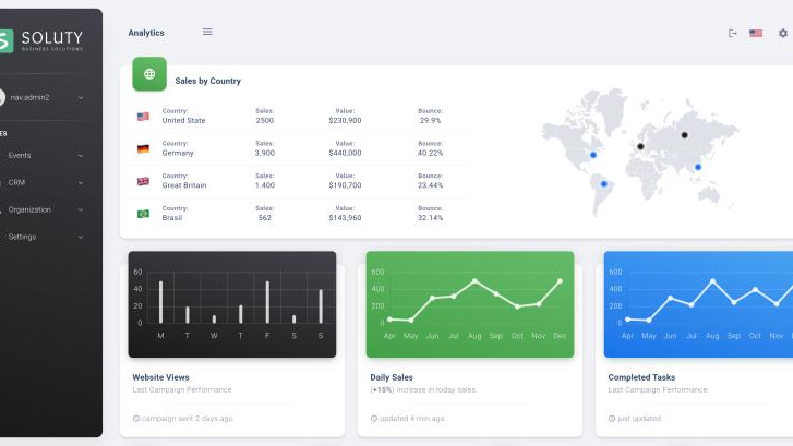
Task: Click the Great Britain flag icon in the table
Action: tap(143, 181)
